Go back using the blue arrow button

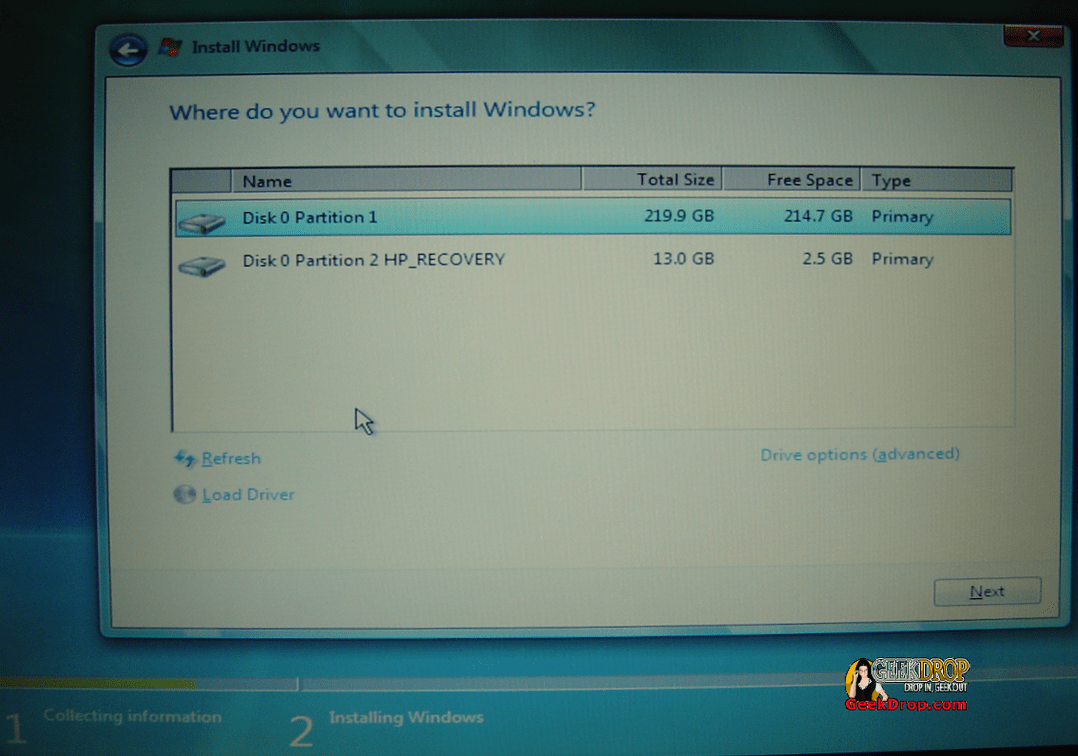pos(128,49)
